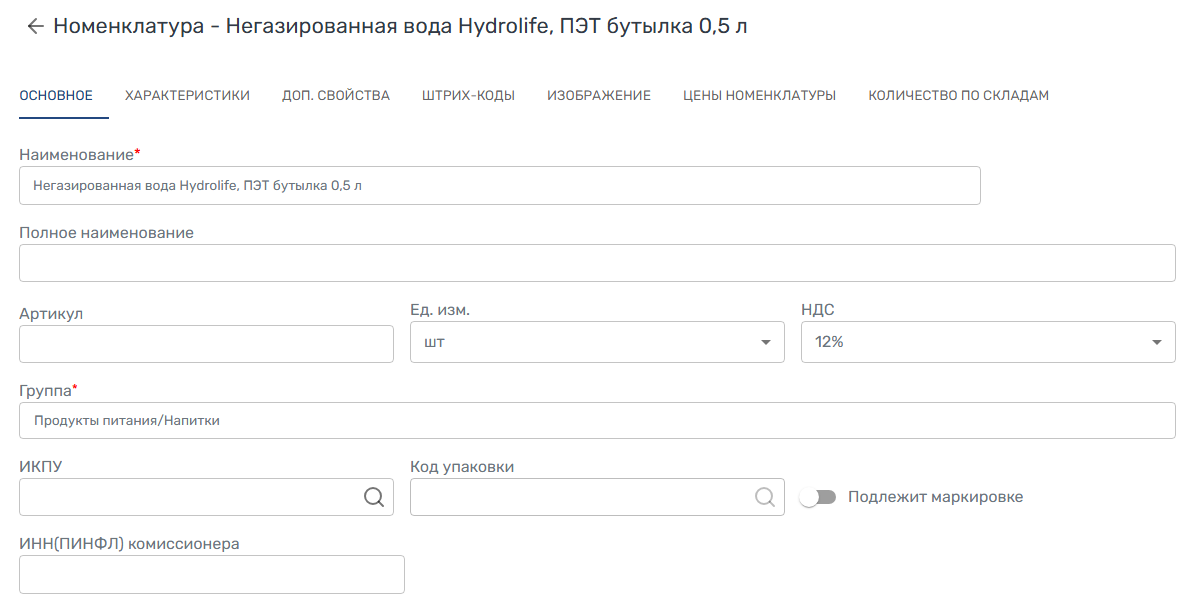
Task: Expand the Ед. изм. dropdown arrow
Action: click(766, 342)
